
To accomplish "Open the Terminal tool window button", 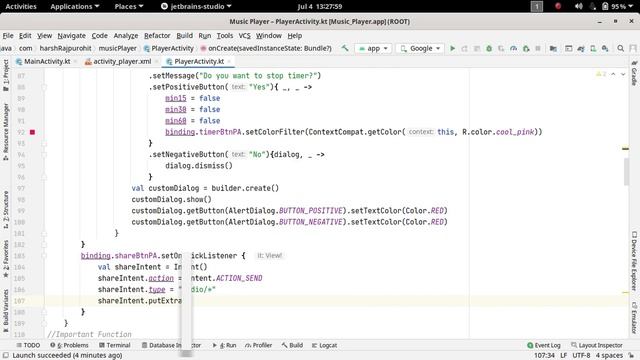I will (115, 345).
